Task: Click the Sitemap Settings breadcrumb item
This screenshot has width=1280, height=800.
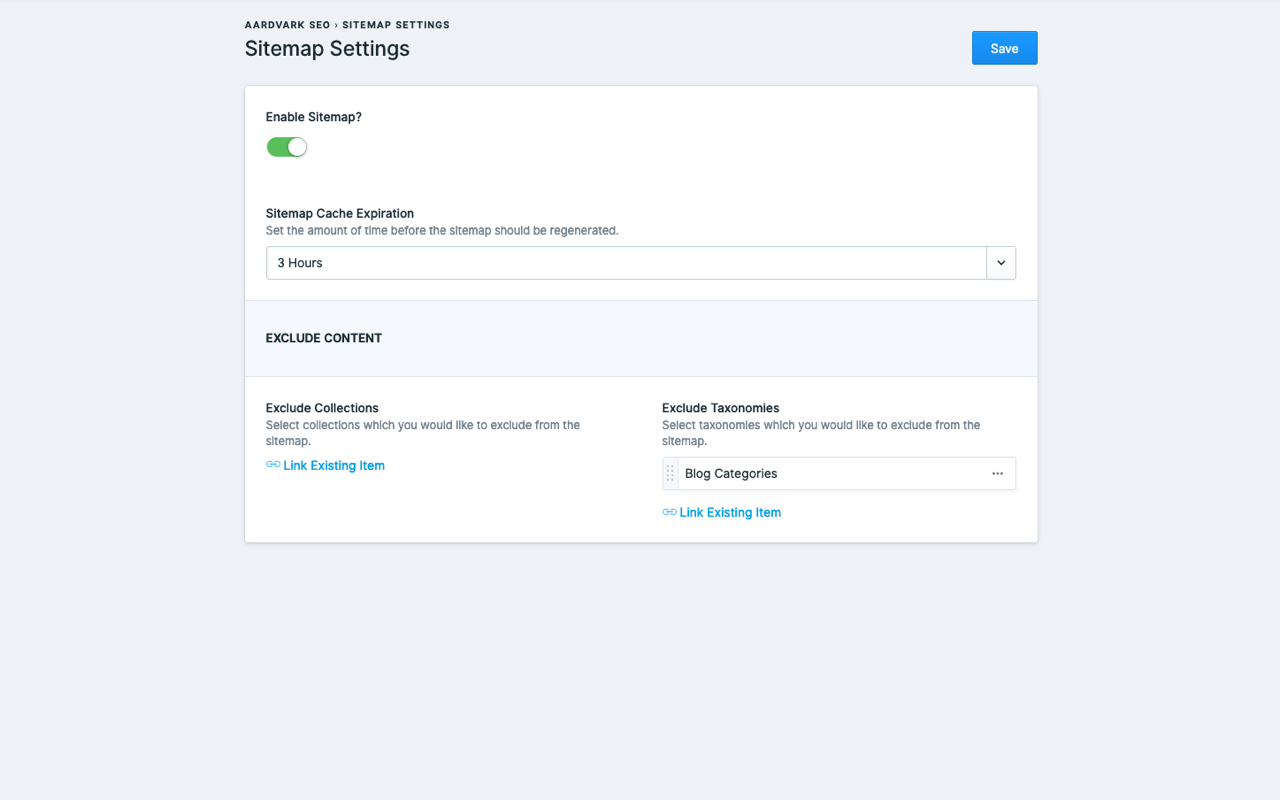Action: point(396,25)
